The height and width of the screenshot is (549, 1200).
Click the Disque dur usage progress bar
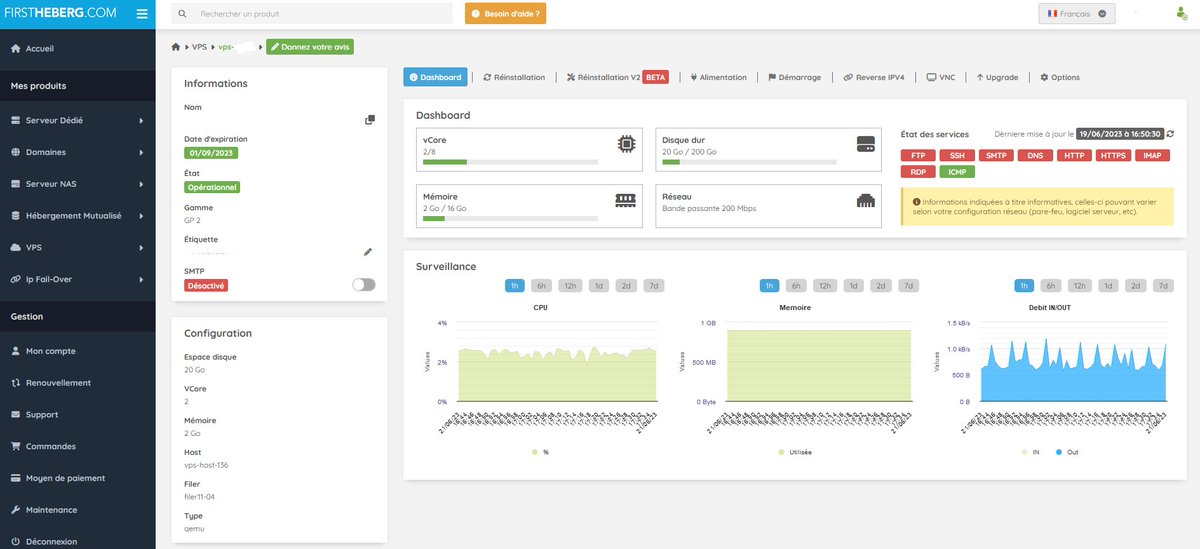749,161
